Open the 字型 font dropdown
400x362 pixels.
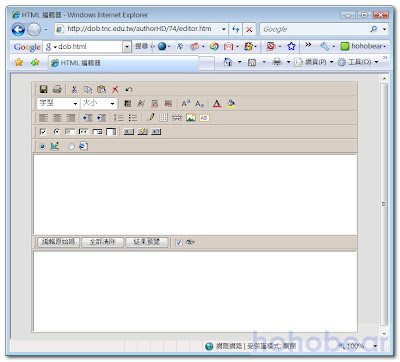[x=58, y=103]
